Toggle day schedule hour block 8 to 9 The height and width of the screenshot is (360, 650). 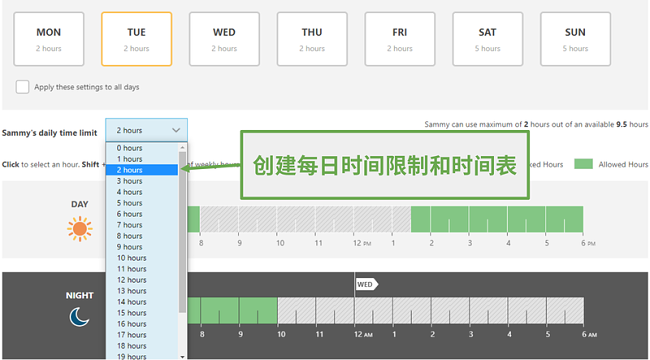click(219, 219)
